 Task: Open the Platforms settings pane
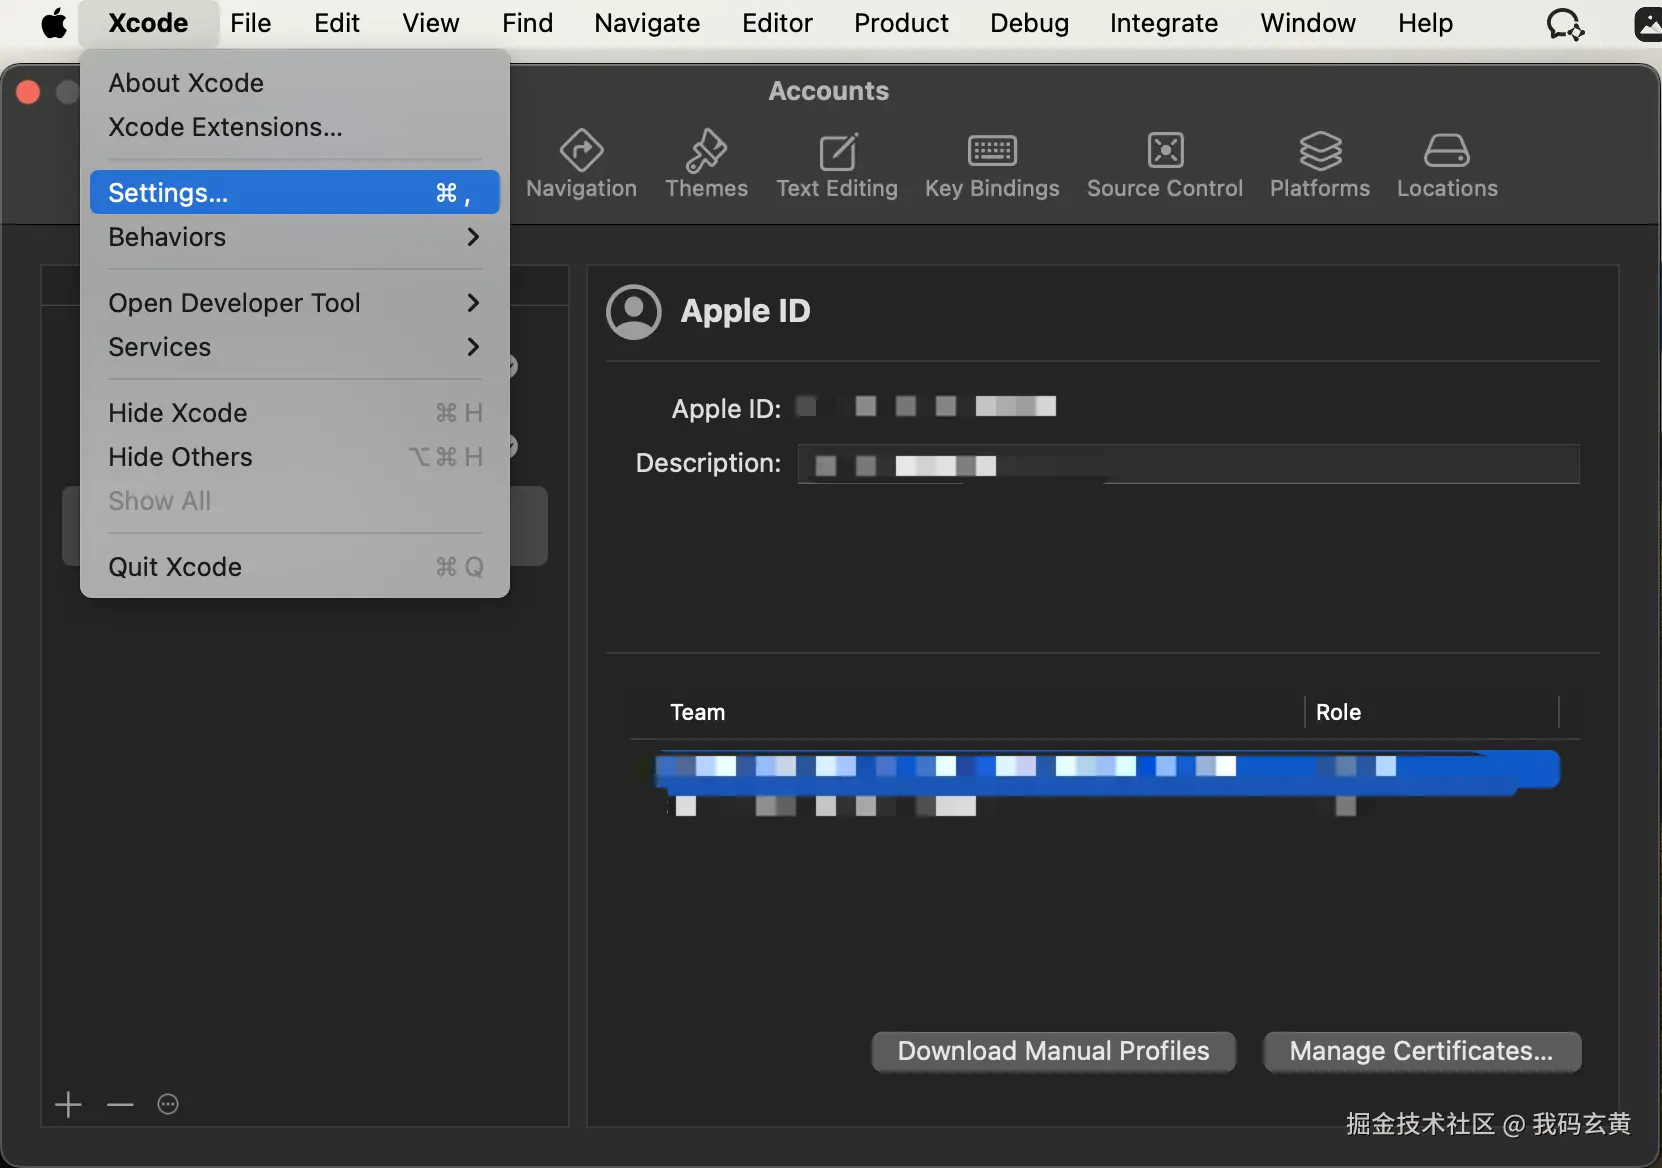(x=1320, y=164)
